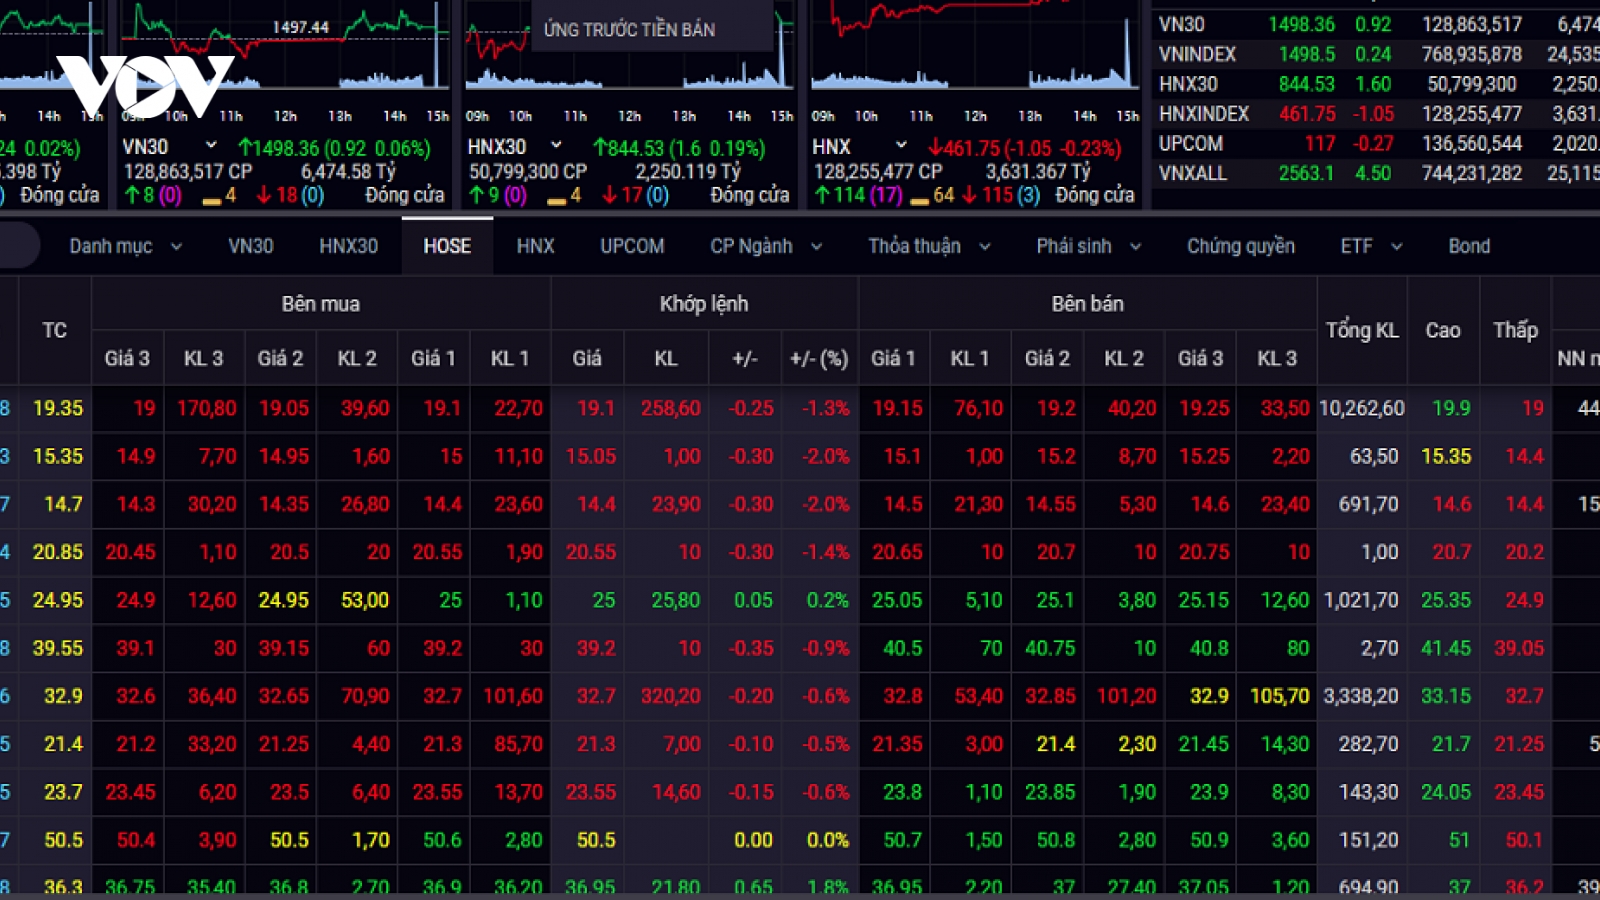This screenshot has width=1600, height=900.
Task: Switch to the HNX tab
Action: 535,246
